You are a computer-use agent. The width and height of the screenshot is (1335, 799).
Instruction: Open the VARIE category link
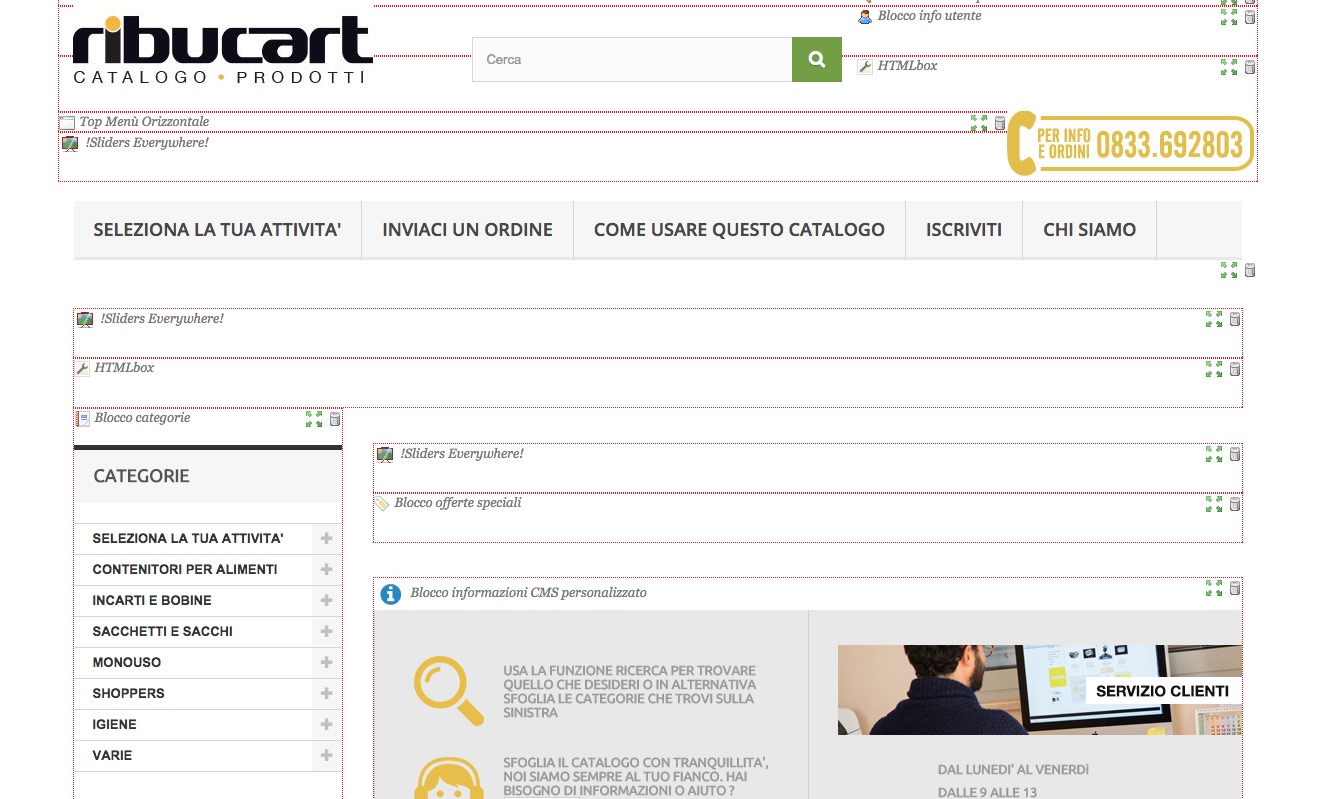point(112,756)
